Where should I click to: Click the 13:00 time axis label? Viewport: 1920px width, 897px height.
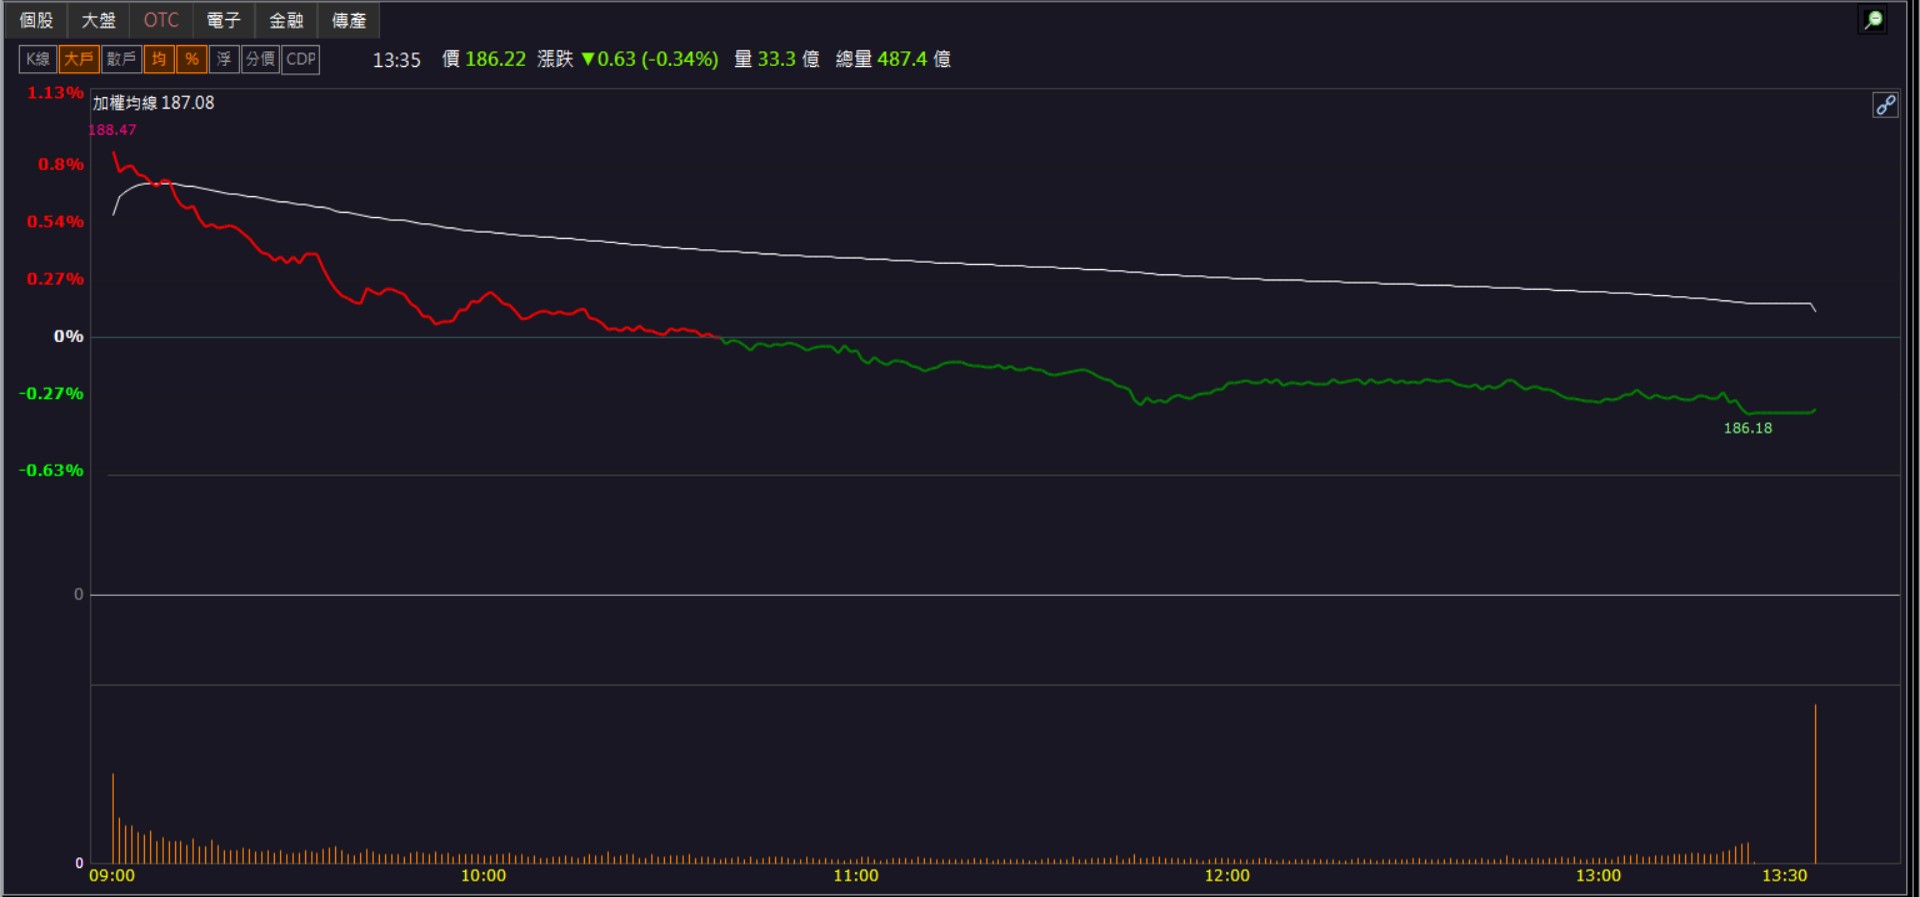1598,876
